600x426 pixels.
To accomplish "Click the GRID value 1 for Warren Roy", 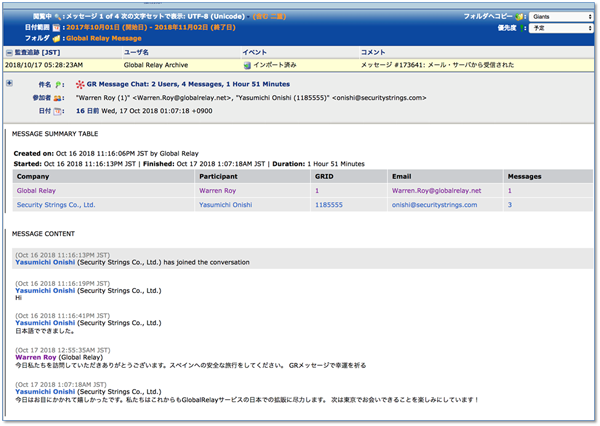I will [317, 191].
